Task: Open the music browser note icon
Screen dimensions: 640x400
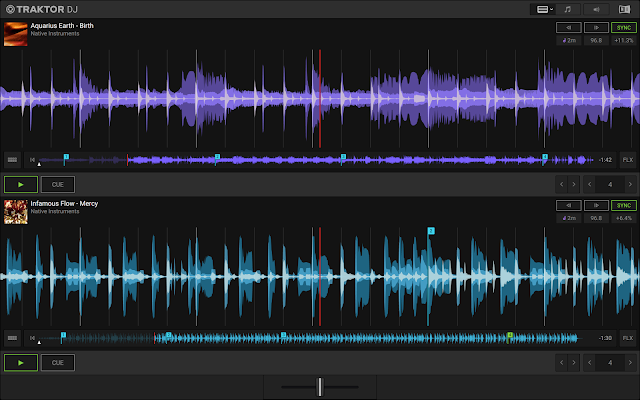Action: (567, 9)
